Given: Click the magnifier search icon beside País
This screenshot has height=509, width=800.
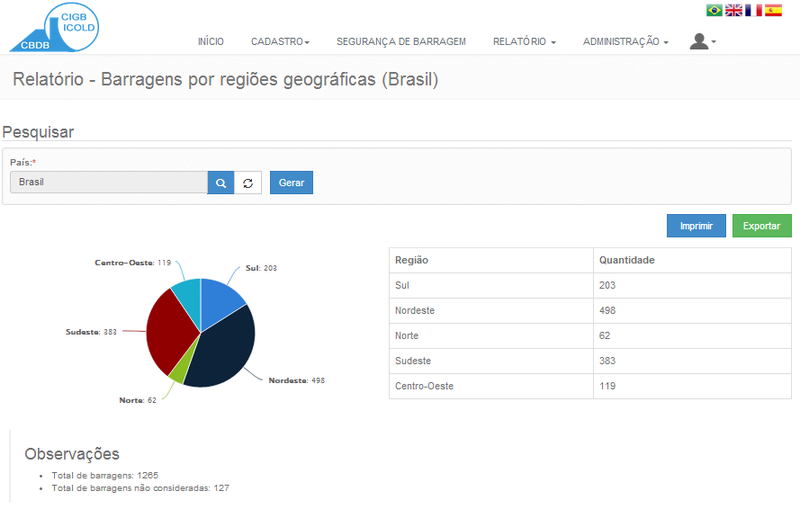Looking at the screenshot, I should pyautogui.click(x=221, y=183).
